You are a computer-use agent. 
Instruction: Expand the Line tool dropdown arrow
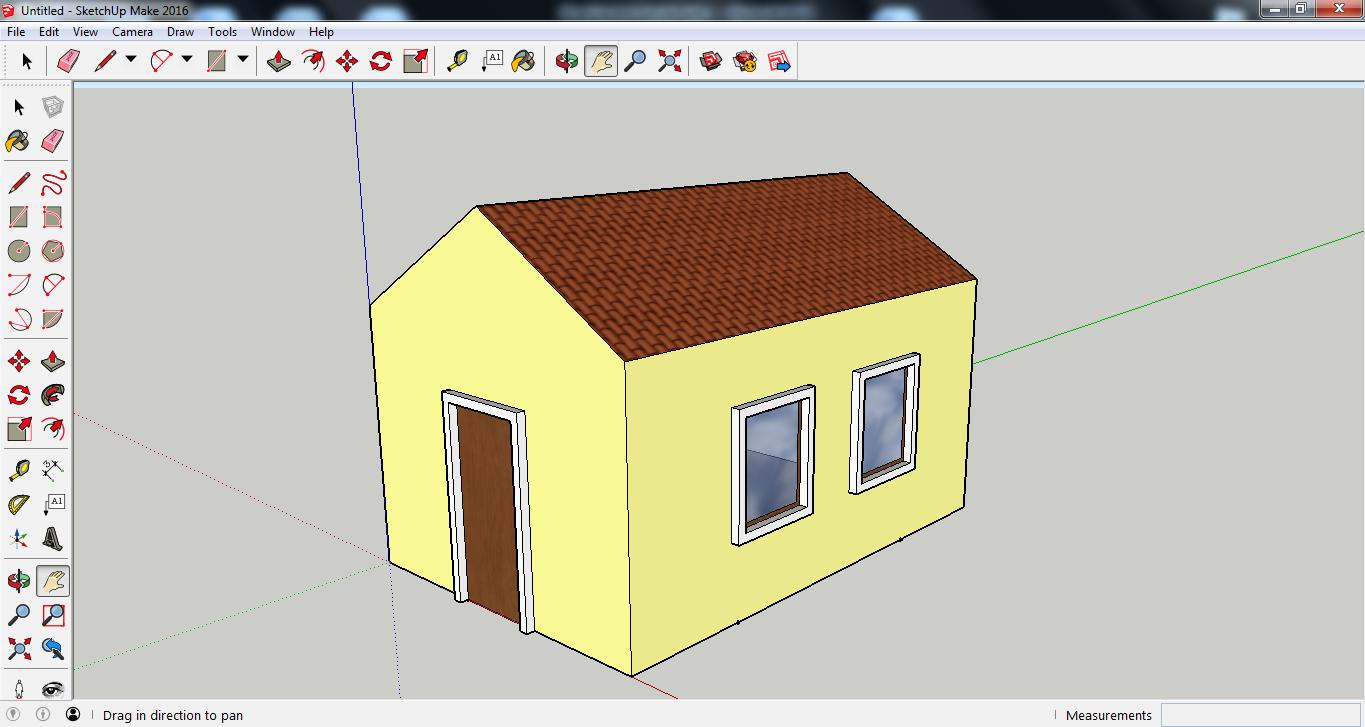point(131,60)
